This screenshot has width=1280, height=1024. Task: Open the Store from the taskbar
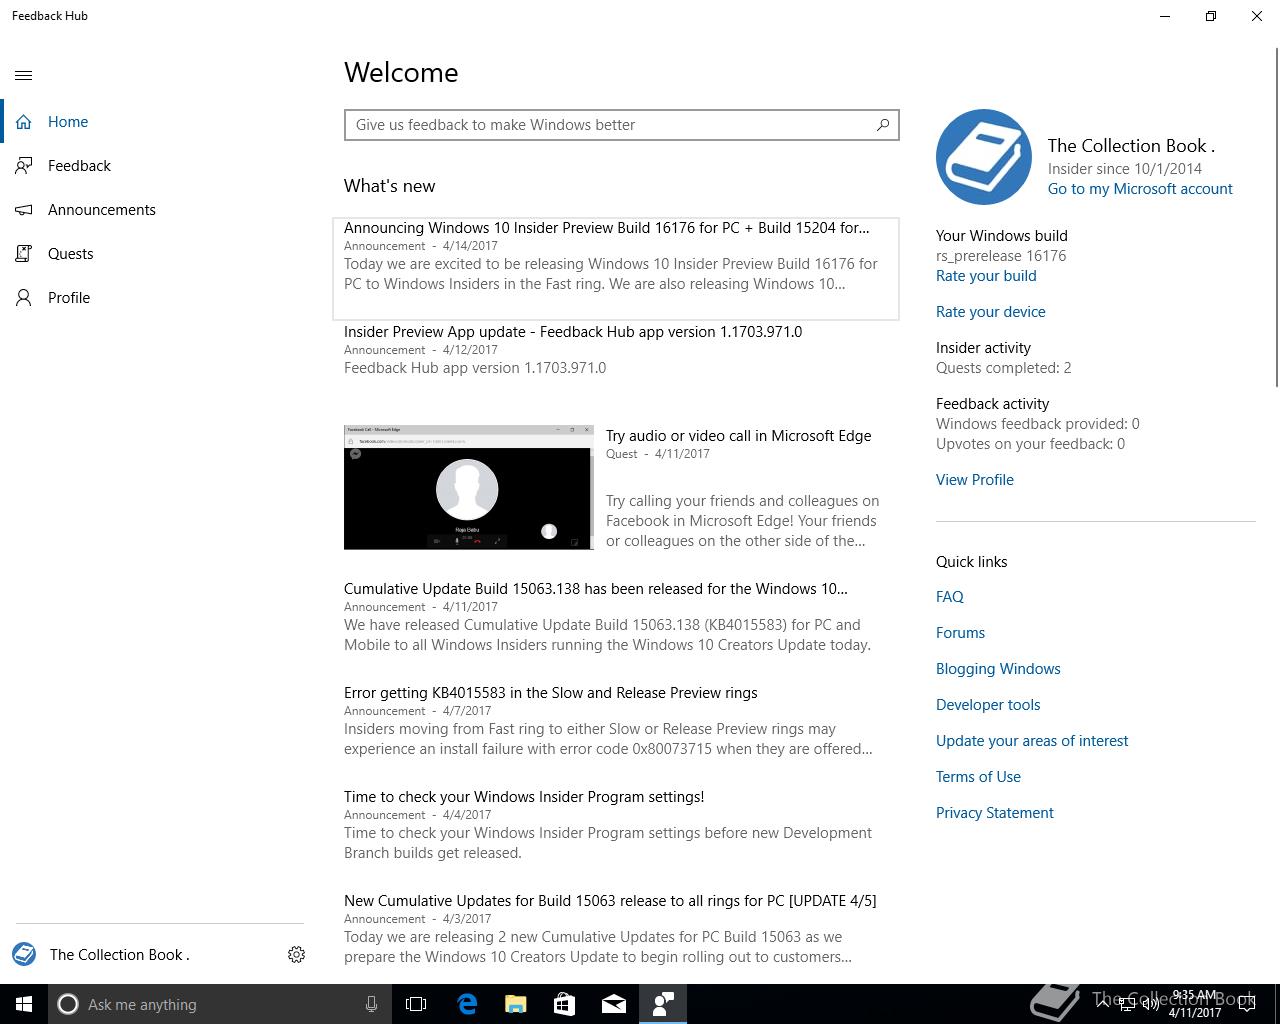[565, 1004]
